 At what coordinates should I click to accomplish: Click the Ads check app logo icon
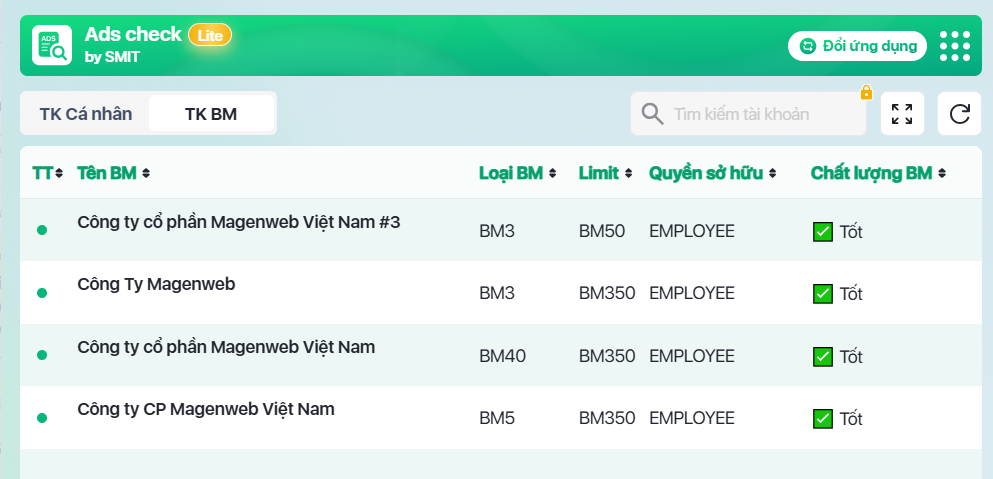point(52,45)
